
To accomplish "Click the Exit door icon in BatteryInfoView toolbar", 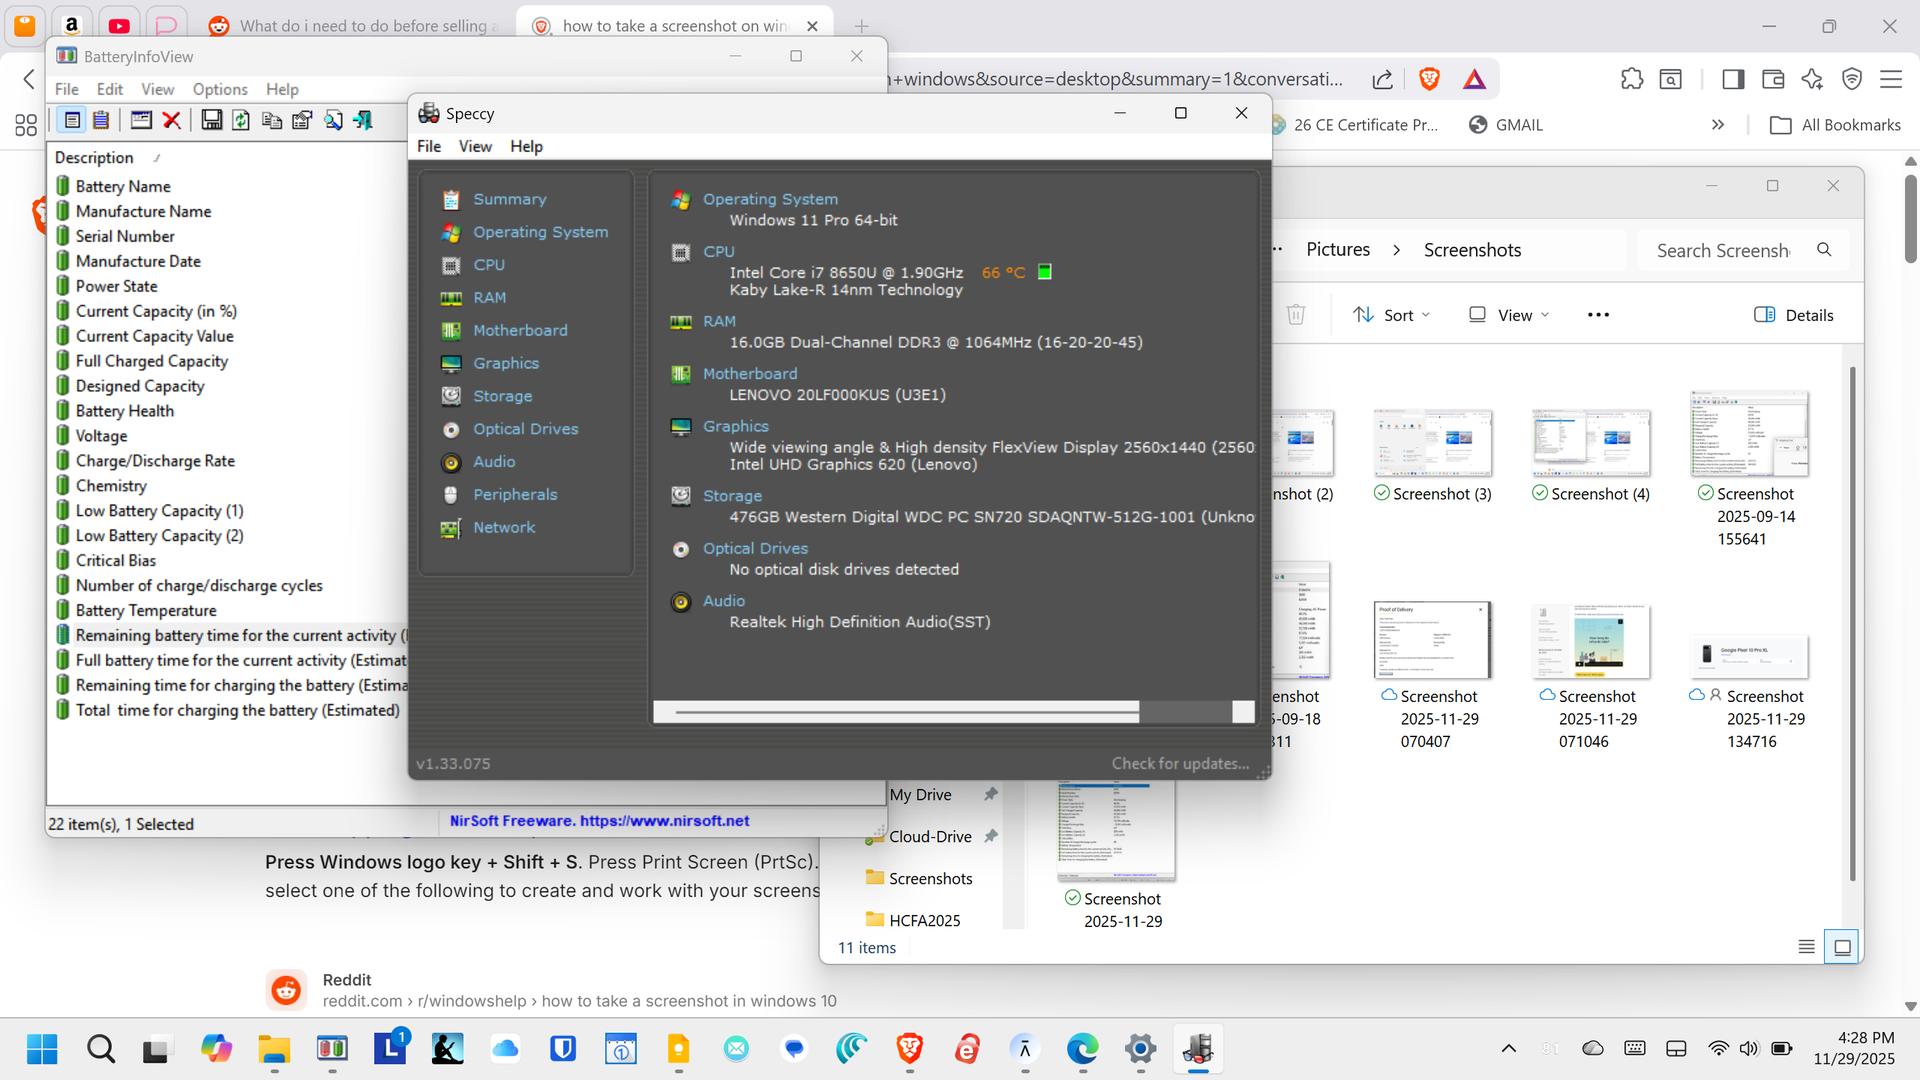I will tap(363, 120).
